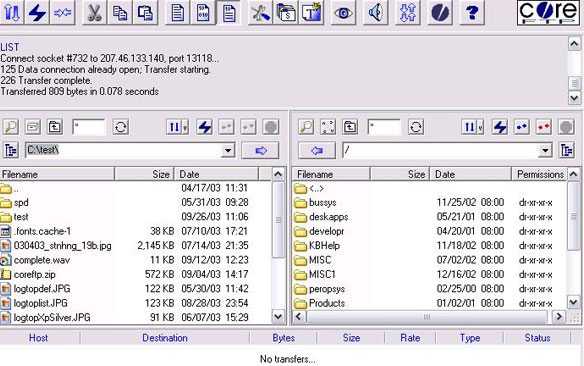Viewport: 584px width, 366px height.
Task: Open the session windows icon
Action: [286, 13]
